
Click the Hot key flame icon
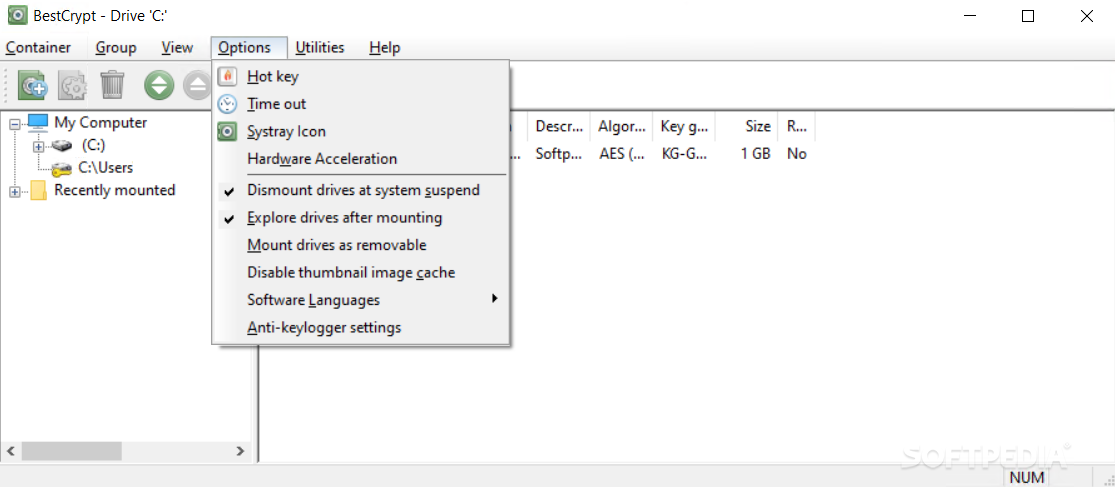[227, 76]
